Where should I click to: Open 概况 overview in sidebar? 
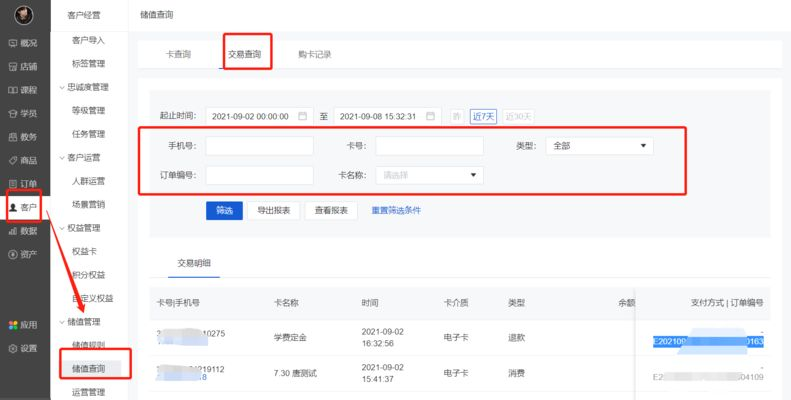(x=23, y=43)
